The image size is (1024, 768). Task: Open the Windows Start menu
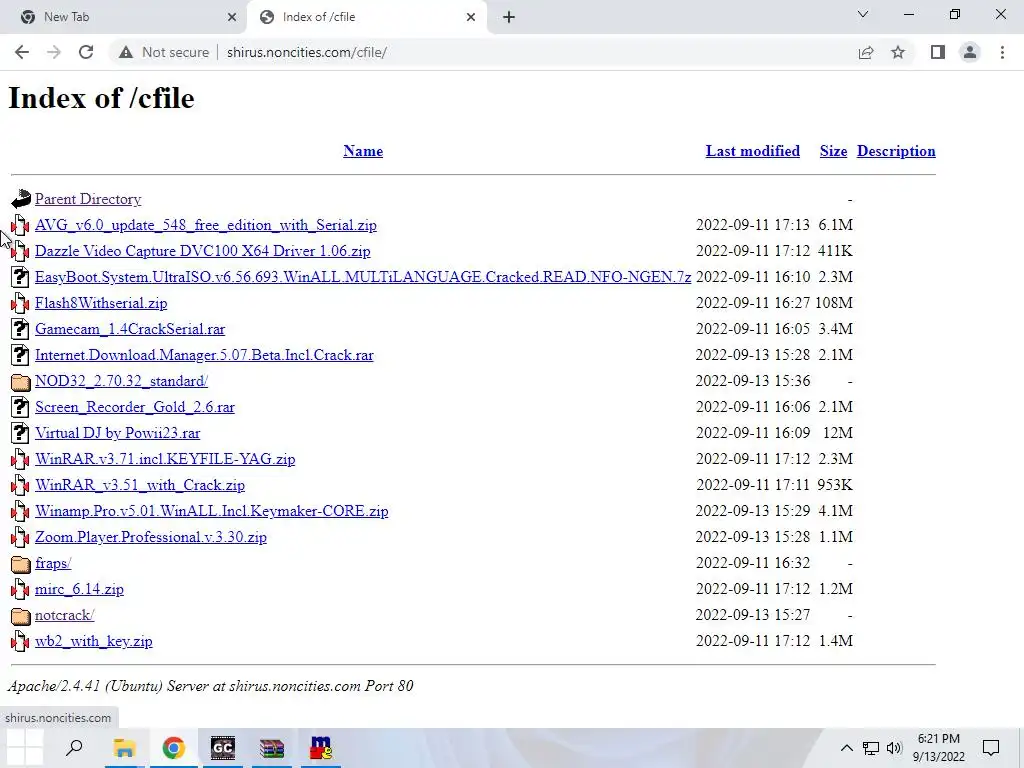pyautogui.click(x=25, y=748)
